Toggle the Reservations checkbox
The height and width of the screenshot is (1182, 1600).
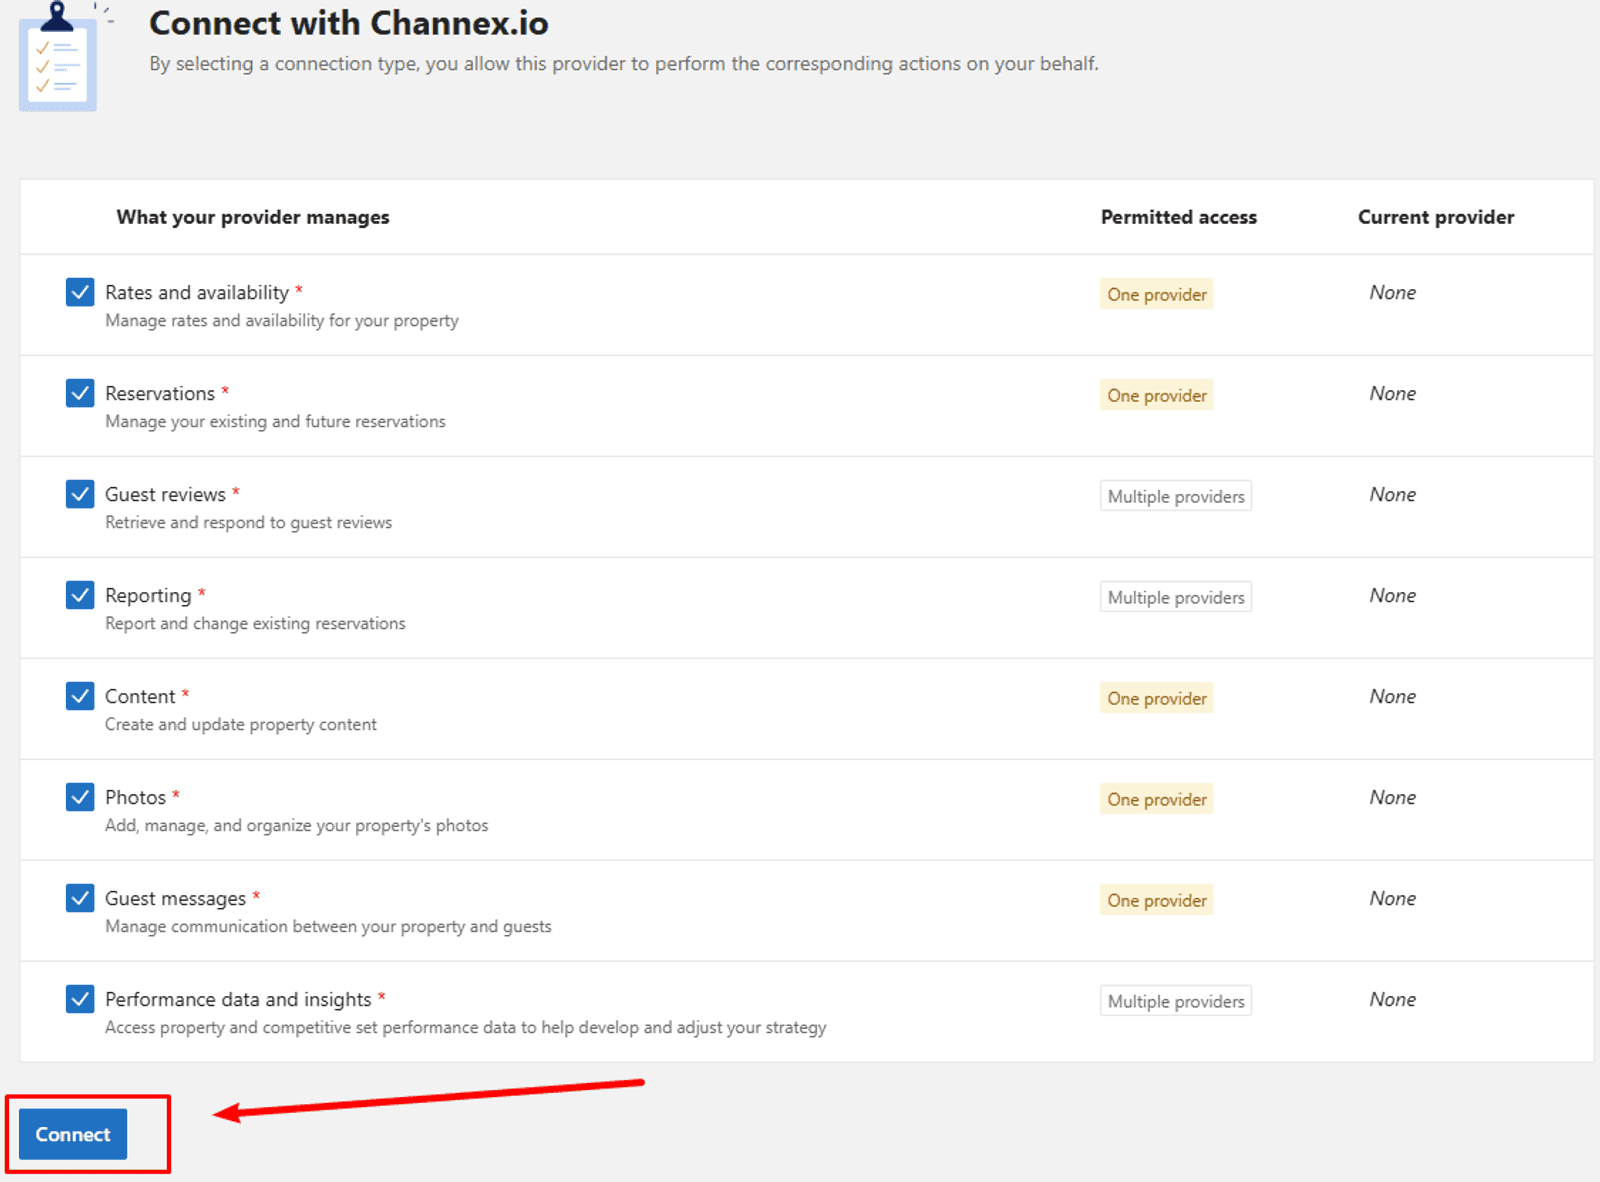(80, 393)
